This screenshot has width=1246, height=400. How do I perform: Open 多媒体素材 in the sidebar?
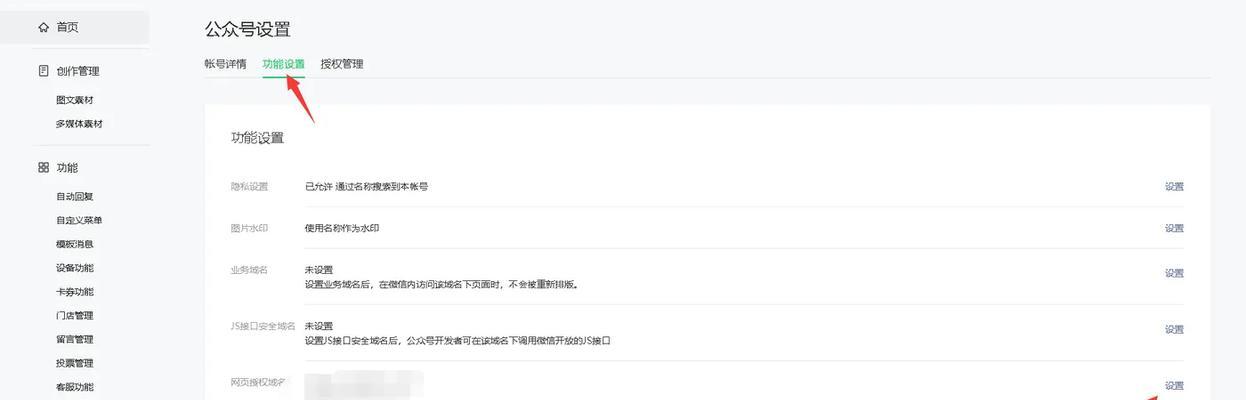tap(79, 124)
